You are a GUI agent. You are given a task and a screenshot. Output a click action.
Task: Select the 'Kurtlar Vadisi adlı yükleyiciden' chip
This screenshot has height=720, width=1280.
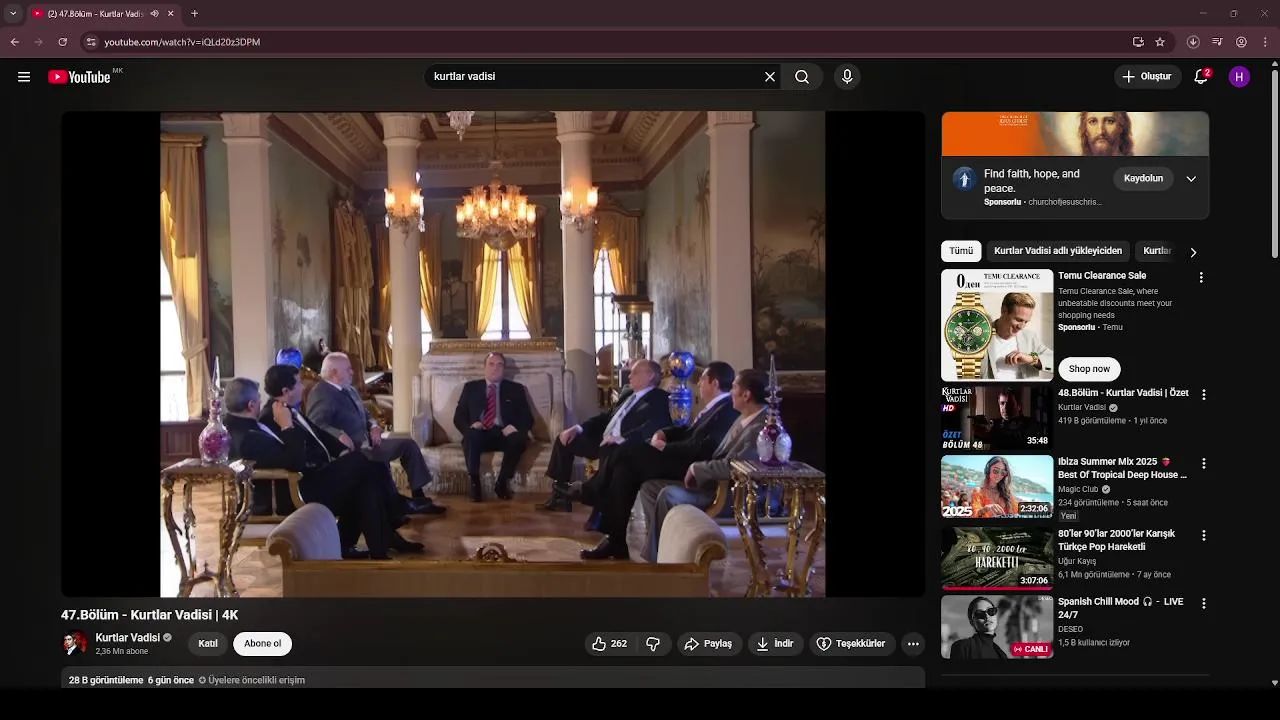click(1058, 251)
